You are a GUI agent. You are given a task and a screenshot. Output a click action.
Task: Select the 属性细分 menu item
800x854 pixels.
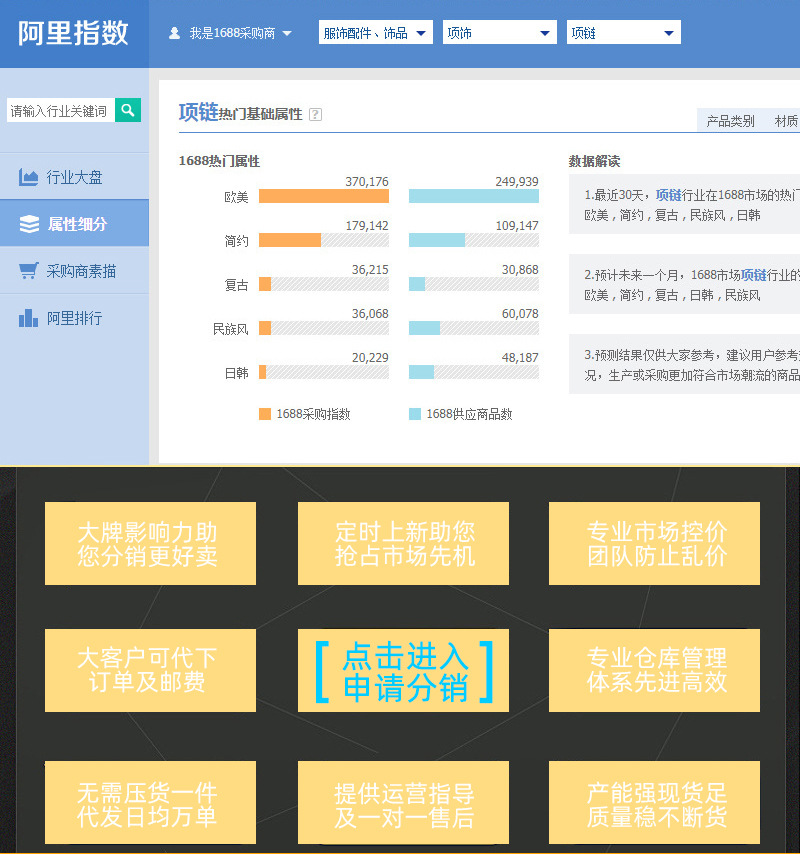tap(75, 223)
